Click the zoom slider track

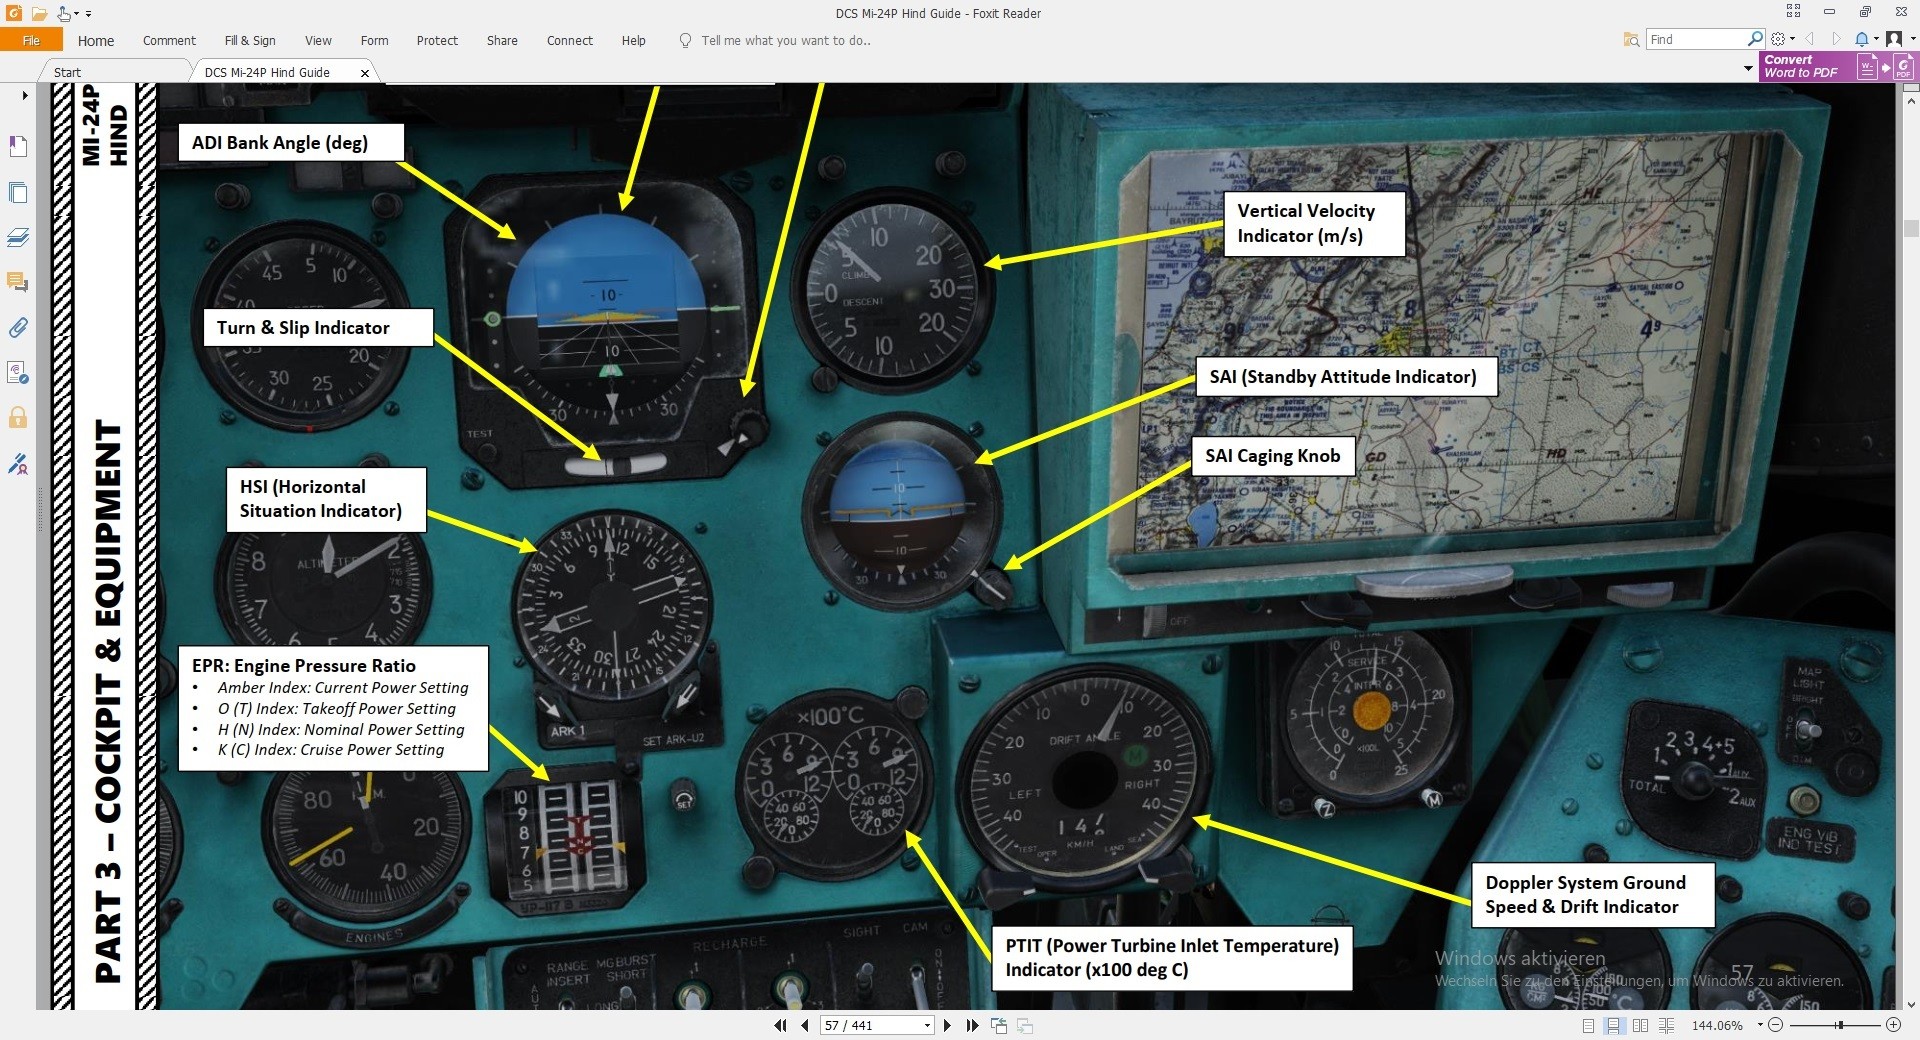pos(1834,1025)
